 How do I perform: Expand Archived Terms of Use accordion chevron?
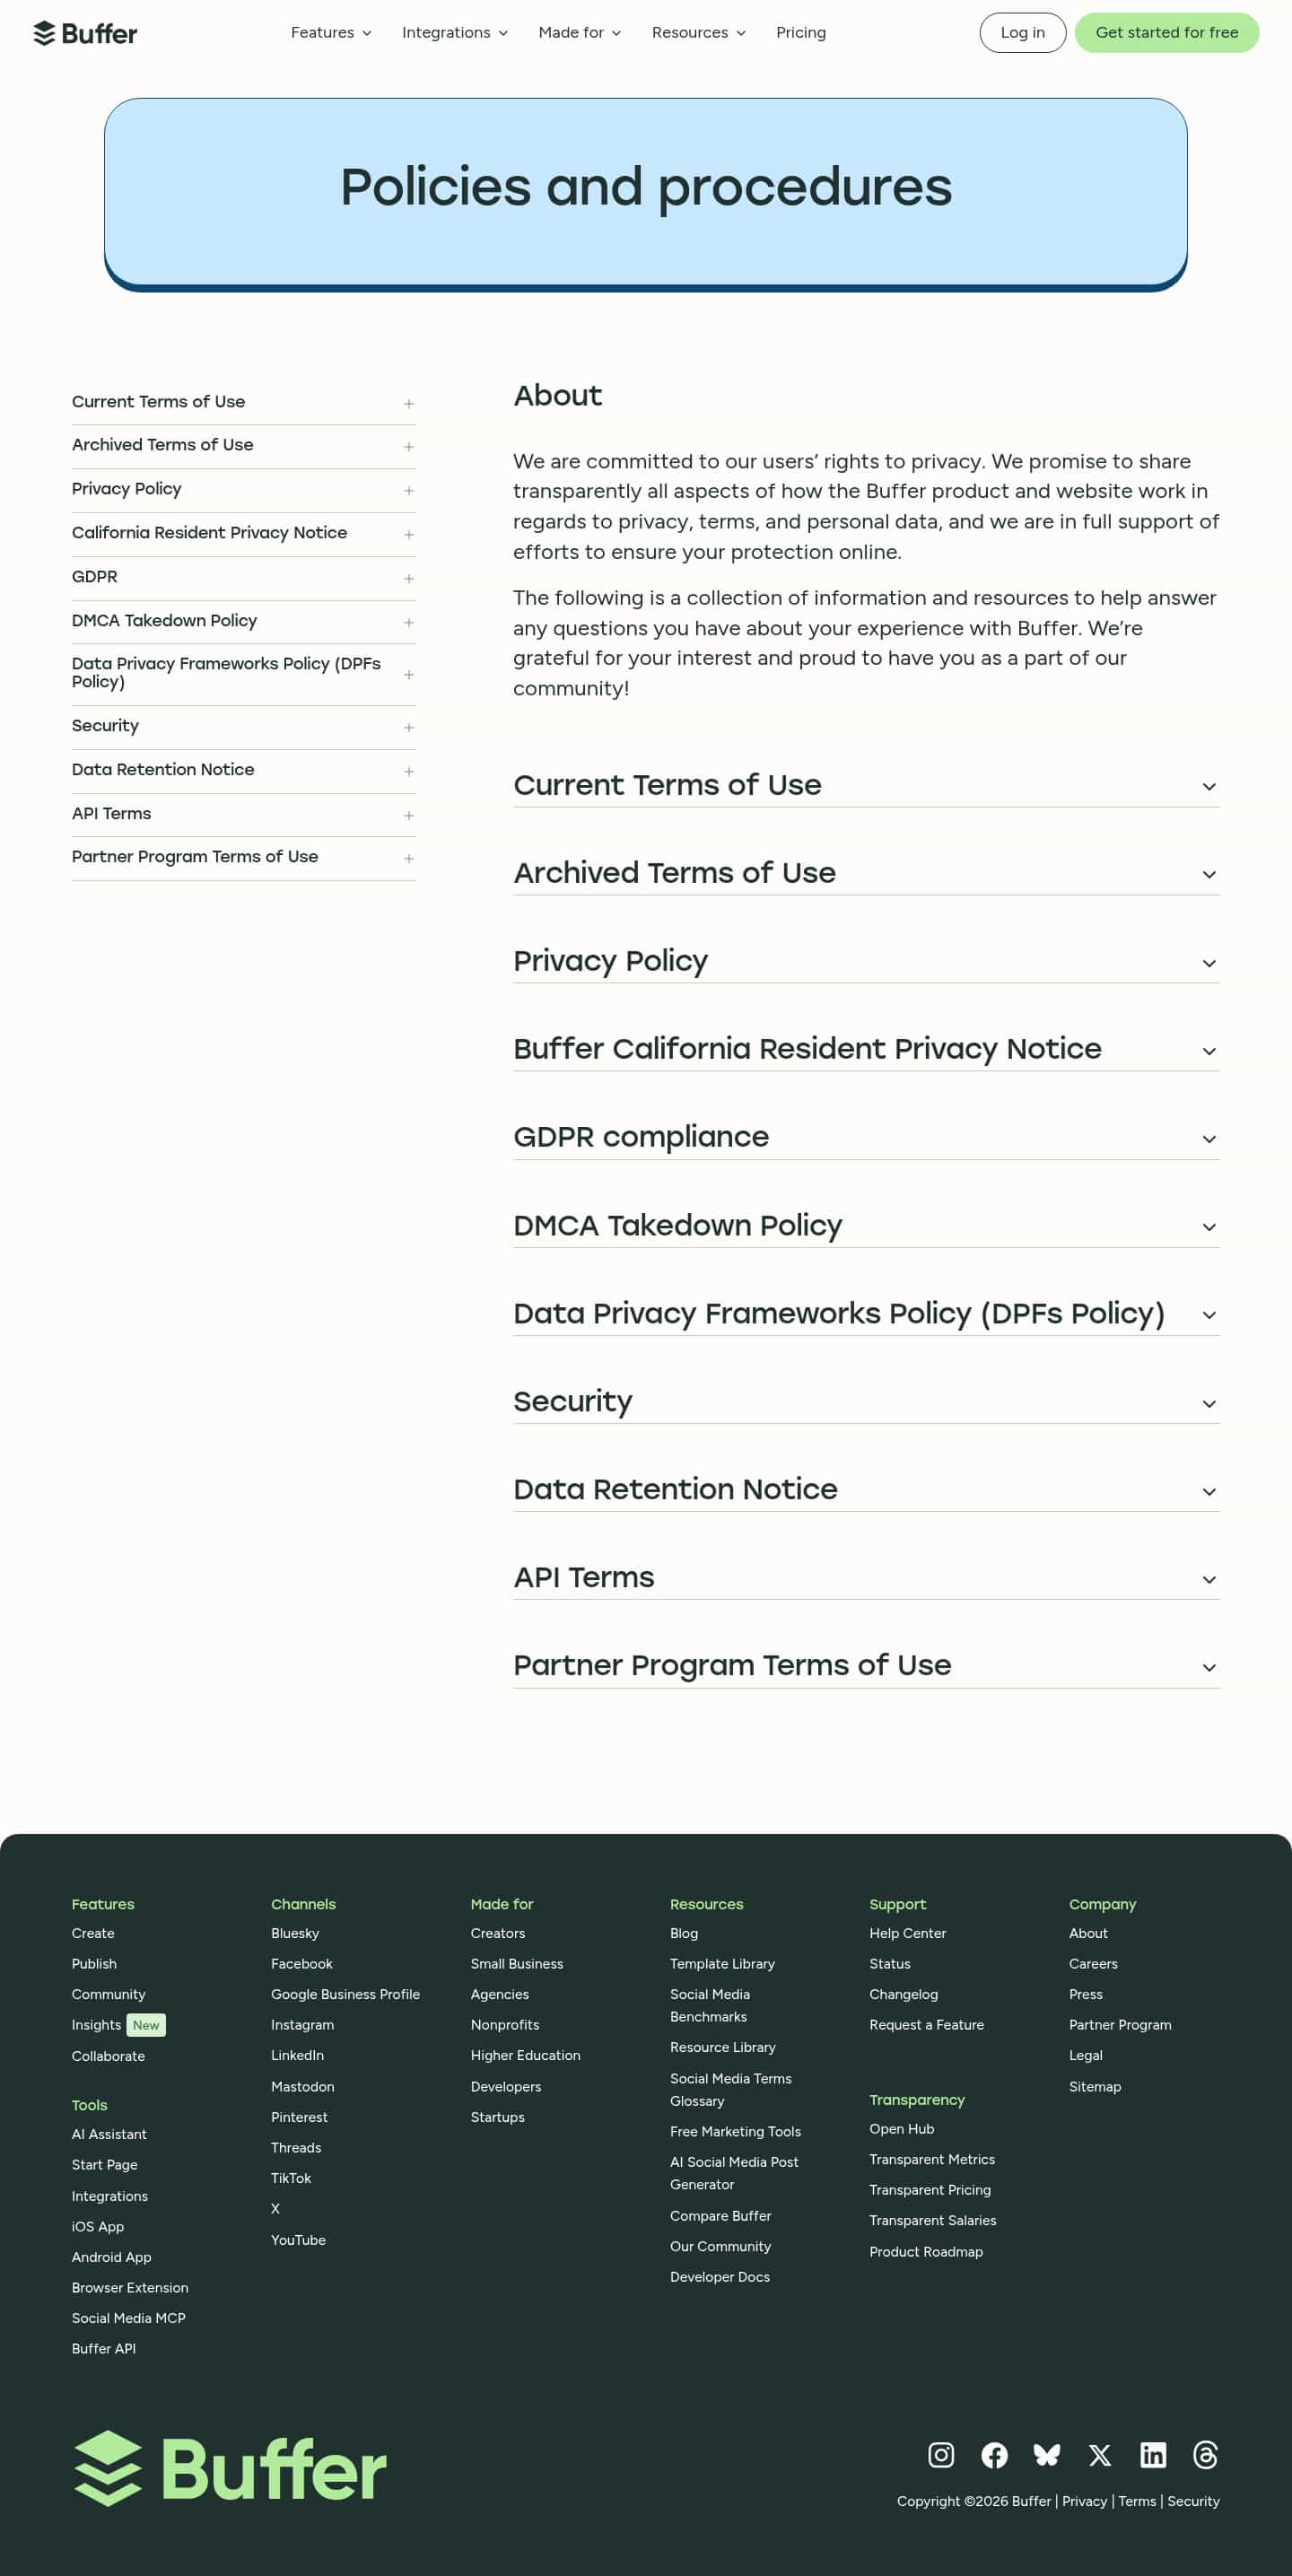click(1209, 875)
